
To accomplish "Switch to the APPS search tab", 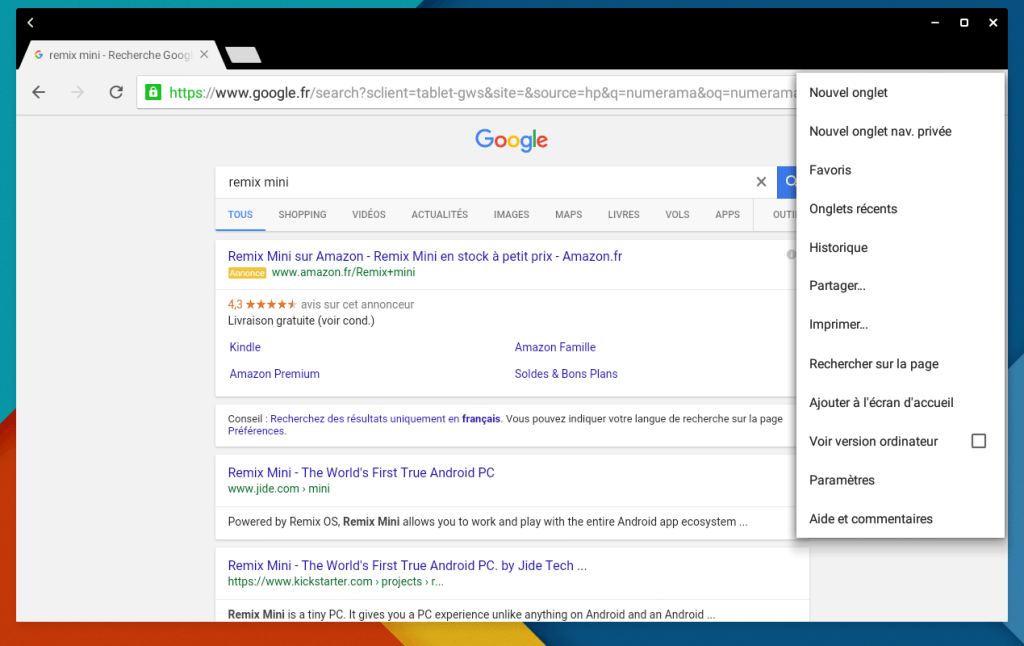I will [x=728, y=214].
